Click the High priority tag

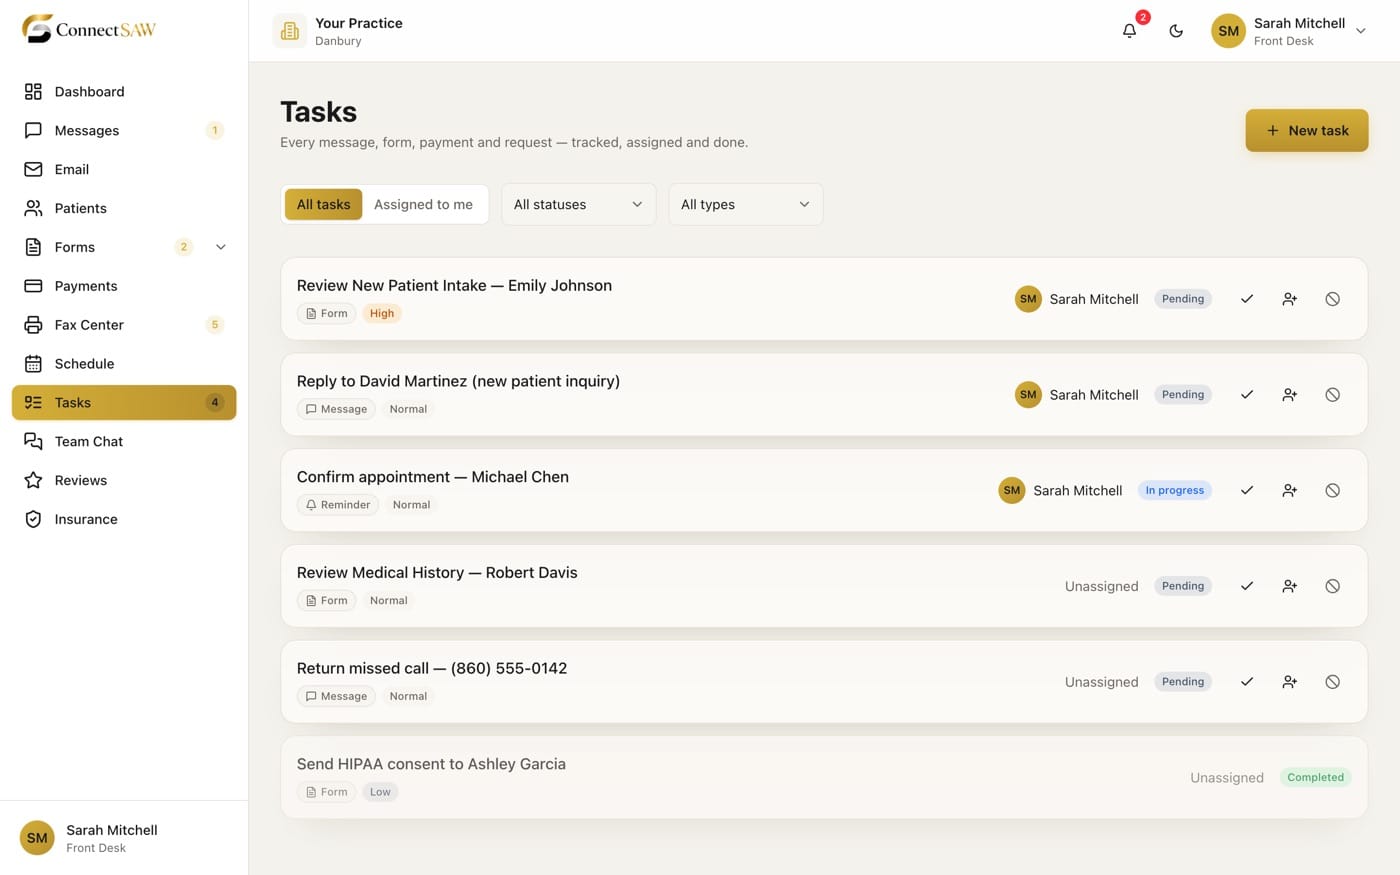[x=382, y=313]
